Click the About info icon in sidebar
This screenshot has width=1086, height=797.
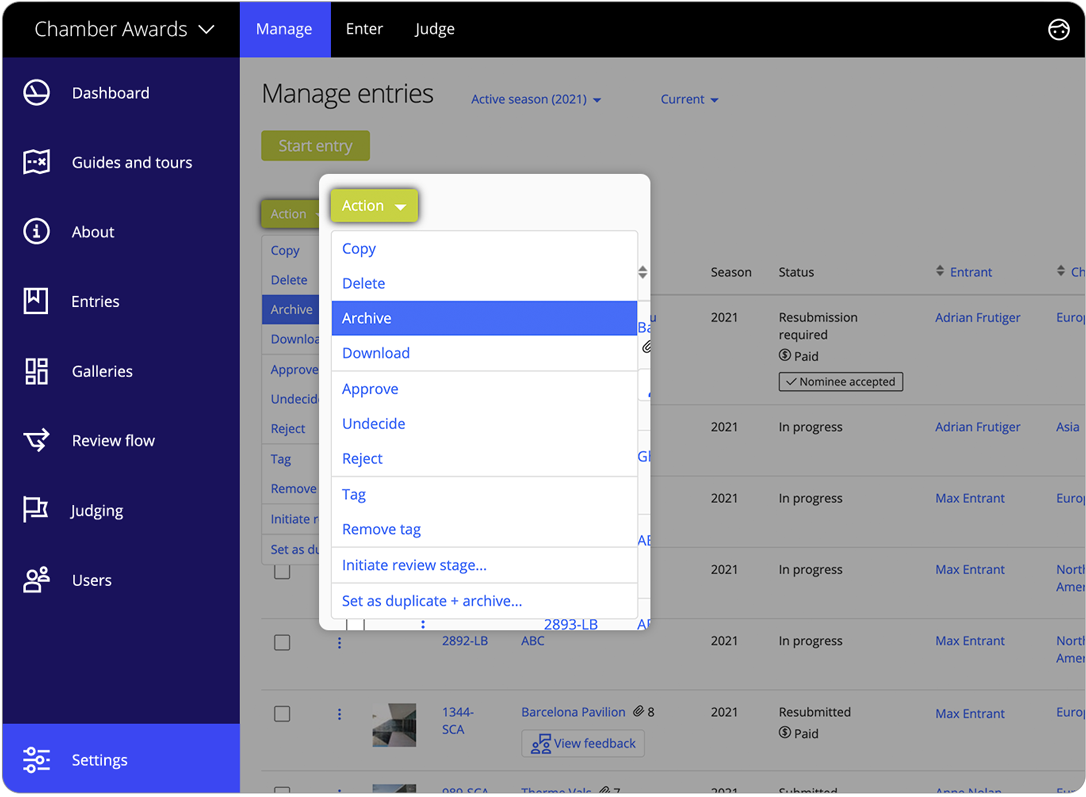pyautogui.click(x=36, y=231)
